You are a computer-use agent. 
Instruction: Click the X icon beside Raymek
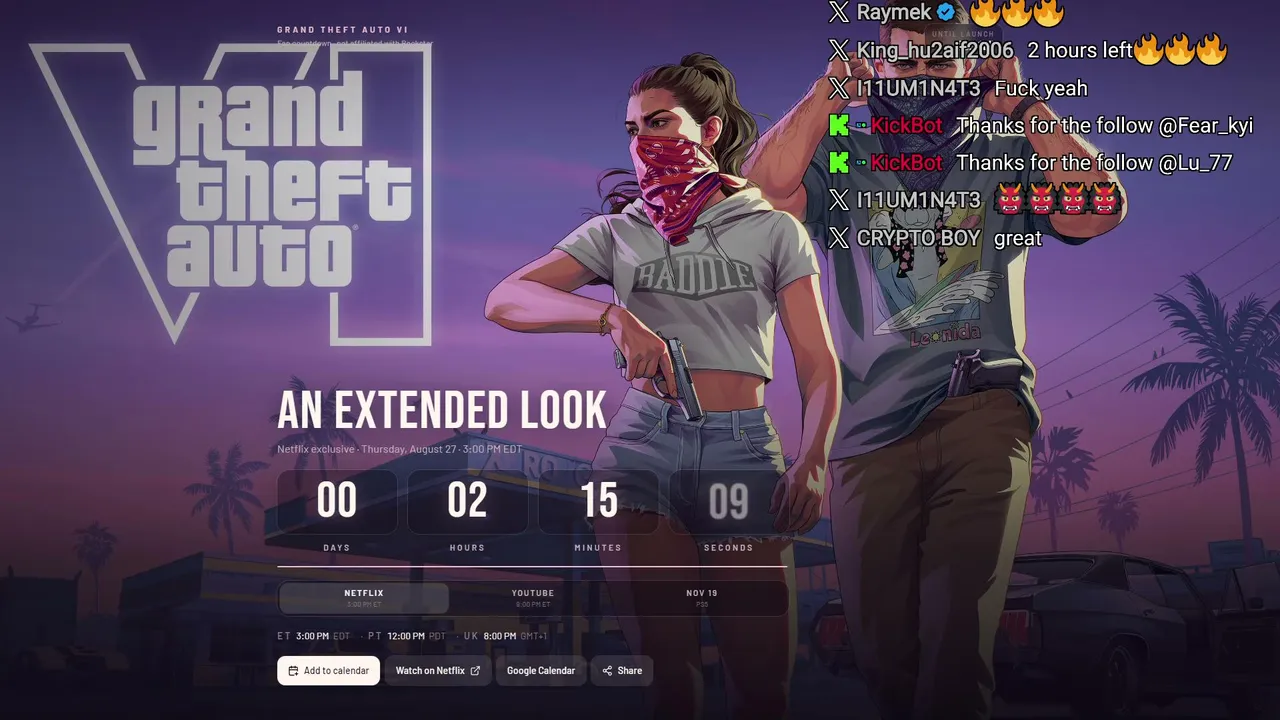point(839,12)
